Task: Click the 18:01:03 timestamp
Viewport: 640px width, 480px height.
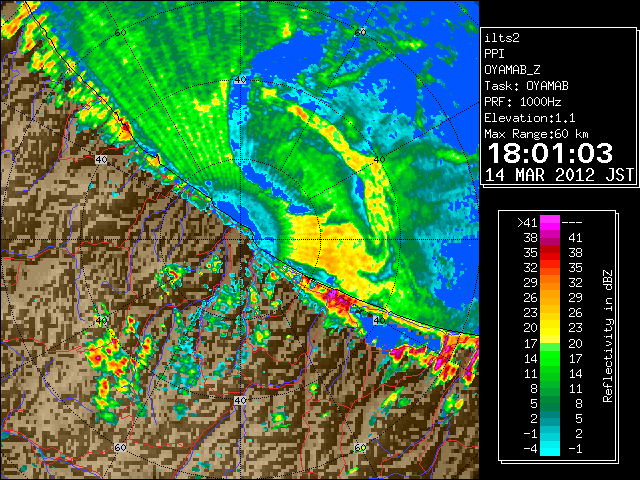Action: [550, 153]
